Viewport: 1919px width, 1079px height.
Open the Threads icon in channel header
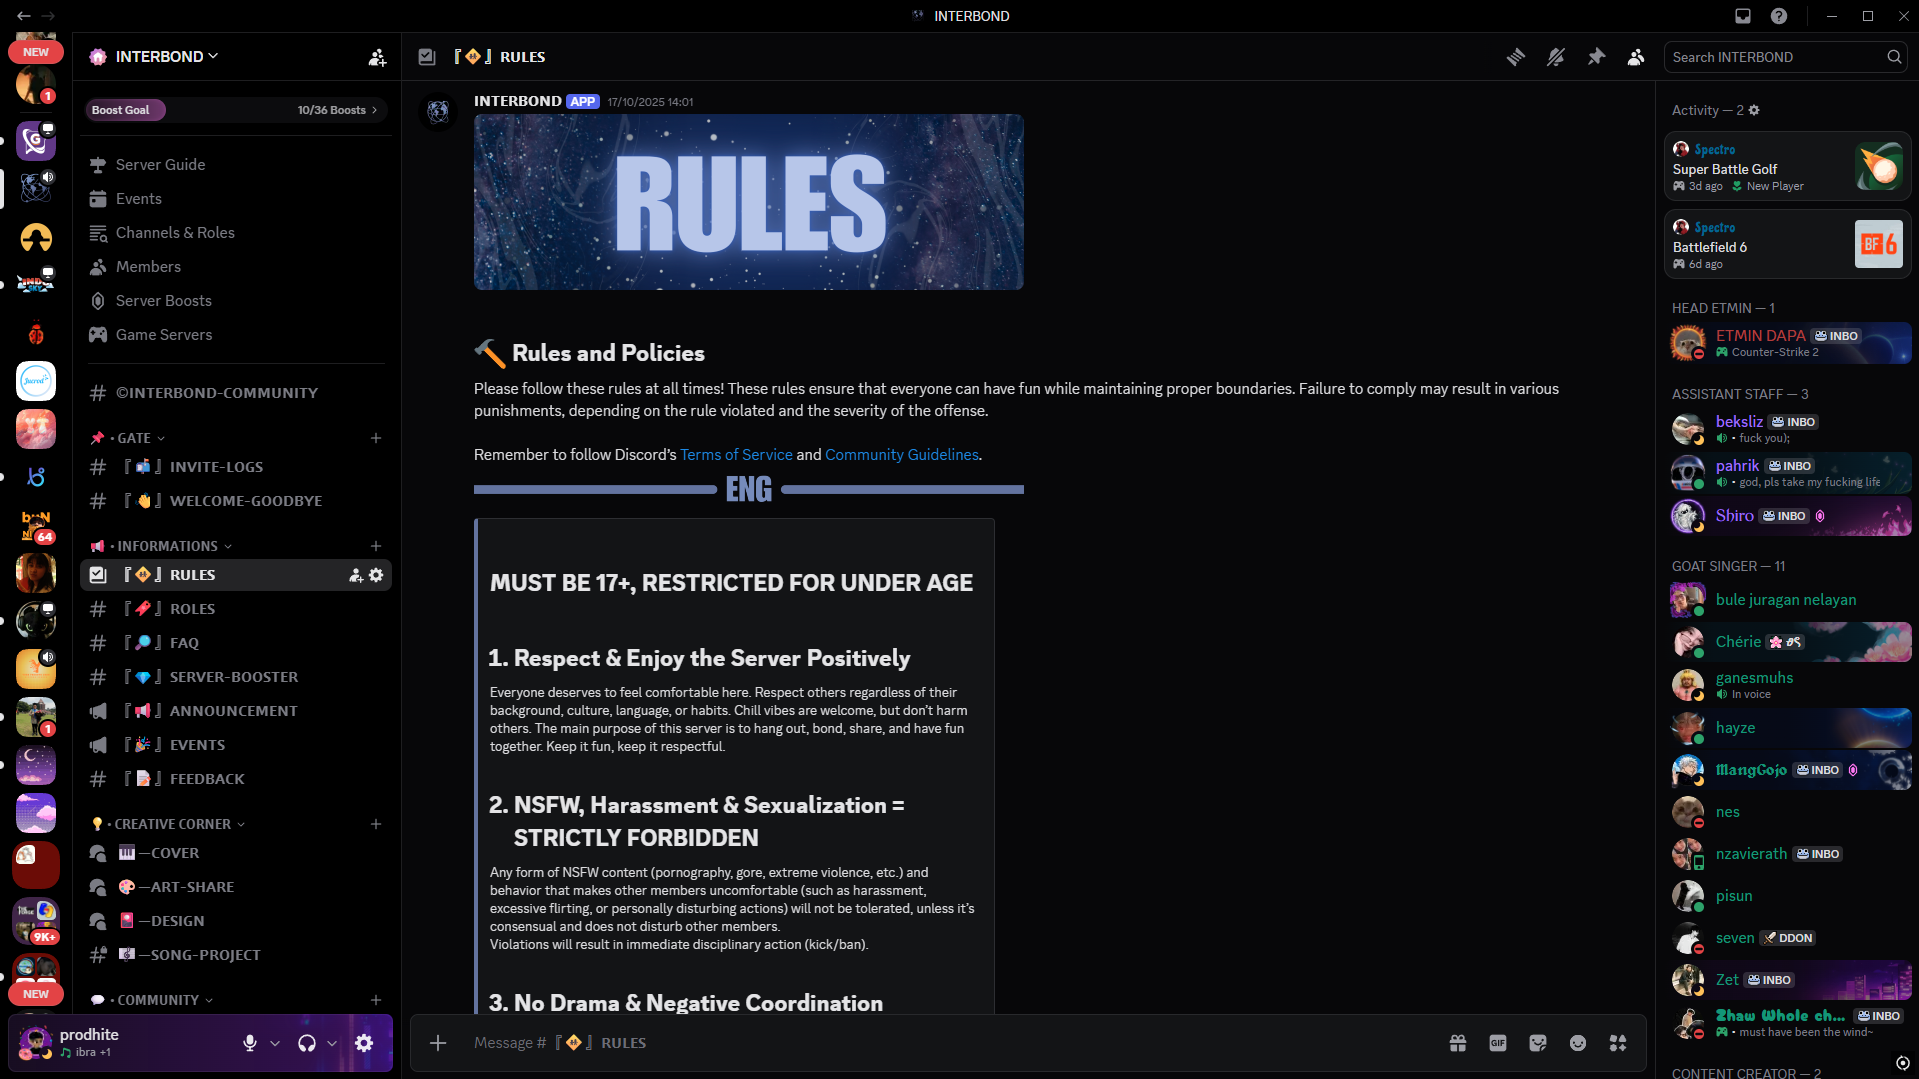pyautogui.click(x=1516, y=57)
